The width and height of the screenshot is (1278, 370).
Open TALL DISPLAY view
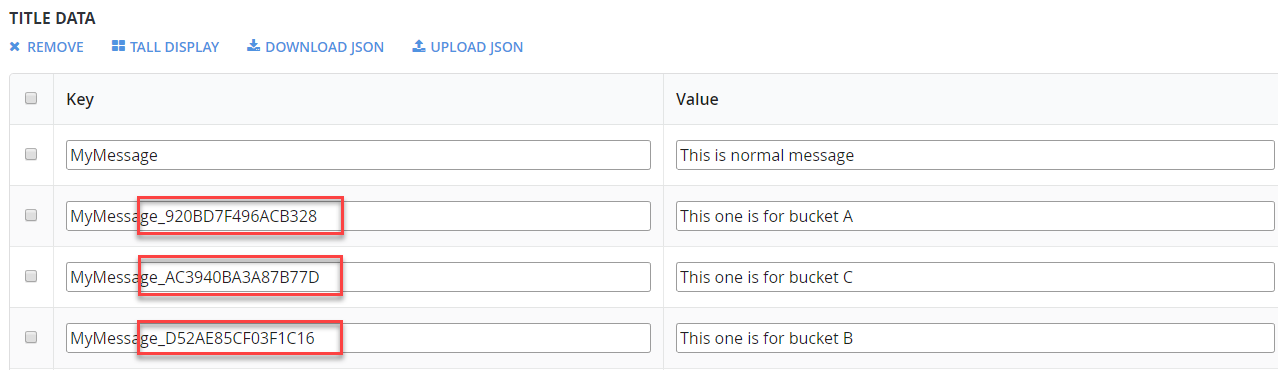(174, 47)
